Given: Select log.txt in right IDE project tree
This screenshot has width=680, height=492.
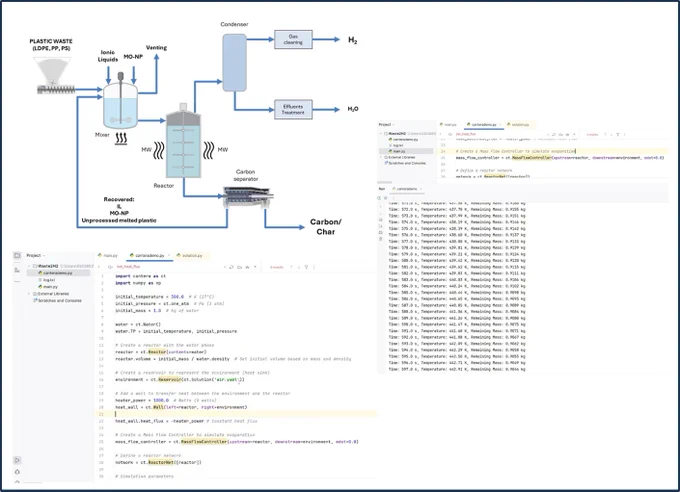Looking at the screenshot, I should point(396,145).
